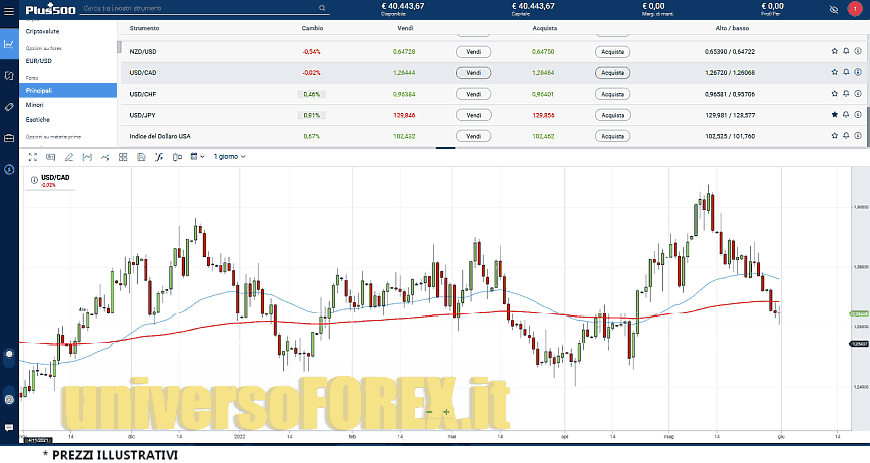The height and width of the screenshot is (463, 870).
Task: Set a price alert bell for USD/CAD
Action: pyautogui.click(x=846, y=72)
